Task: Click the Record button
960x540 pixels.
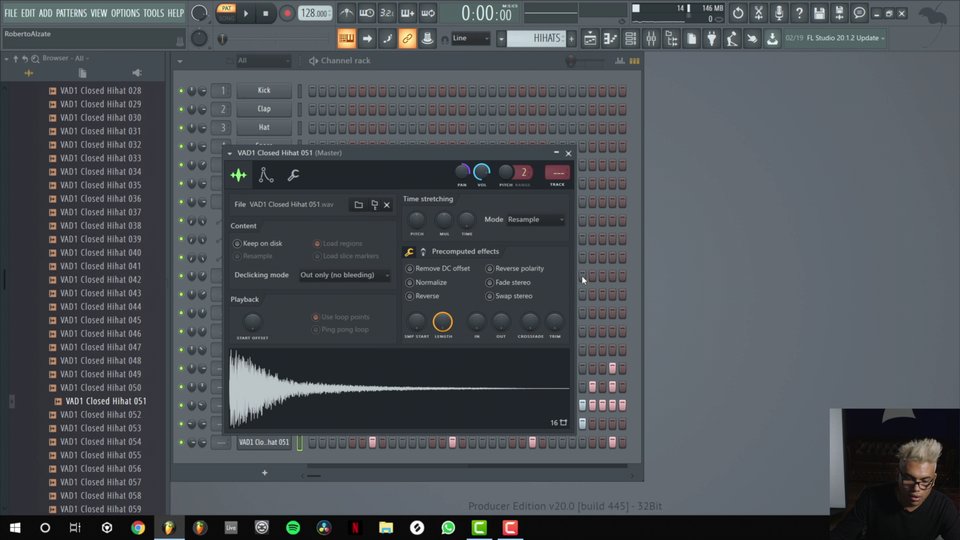Action: tap(287, 13)
